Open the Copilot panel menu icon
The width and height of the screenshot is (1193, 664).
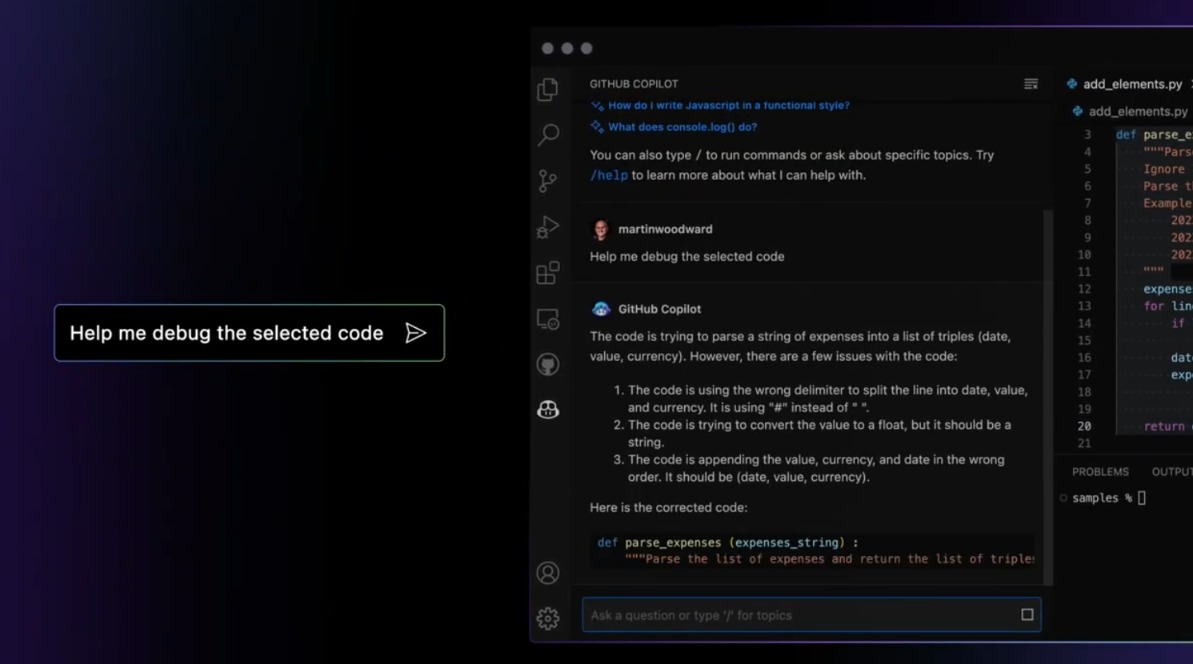point(1031,84)
